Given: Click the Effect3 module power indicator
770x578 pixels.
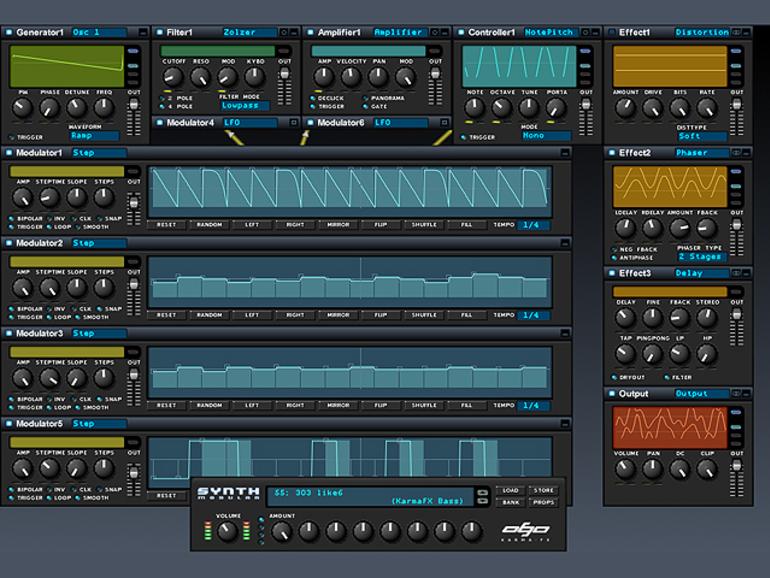Looking at the screenshot, I should click(x=612, y=273).
